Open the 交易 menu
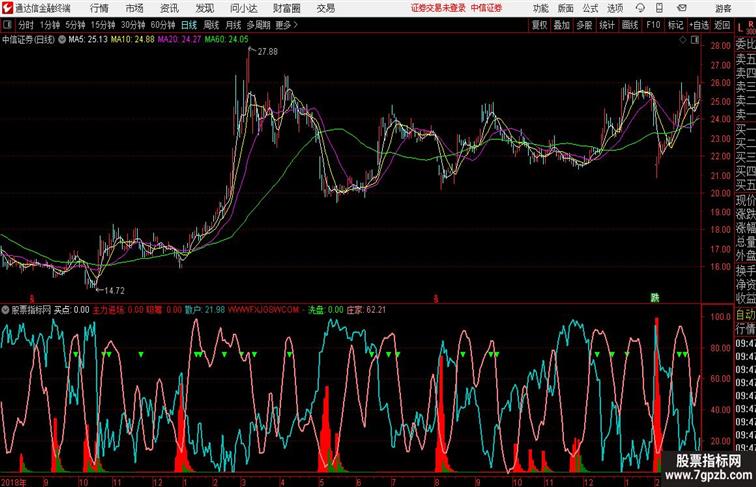 (326, 8)
